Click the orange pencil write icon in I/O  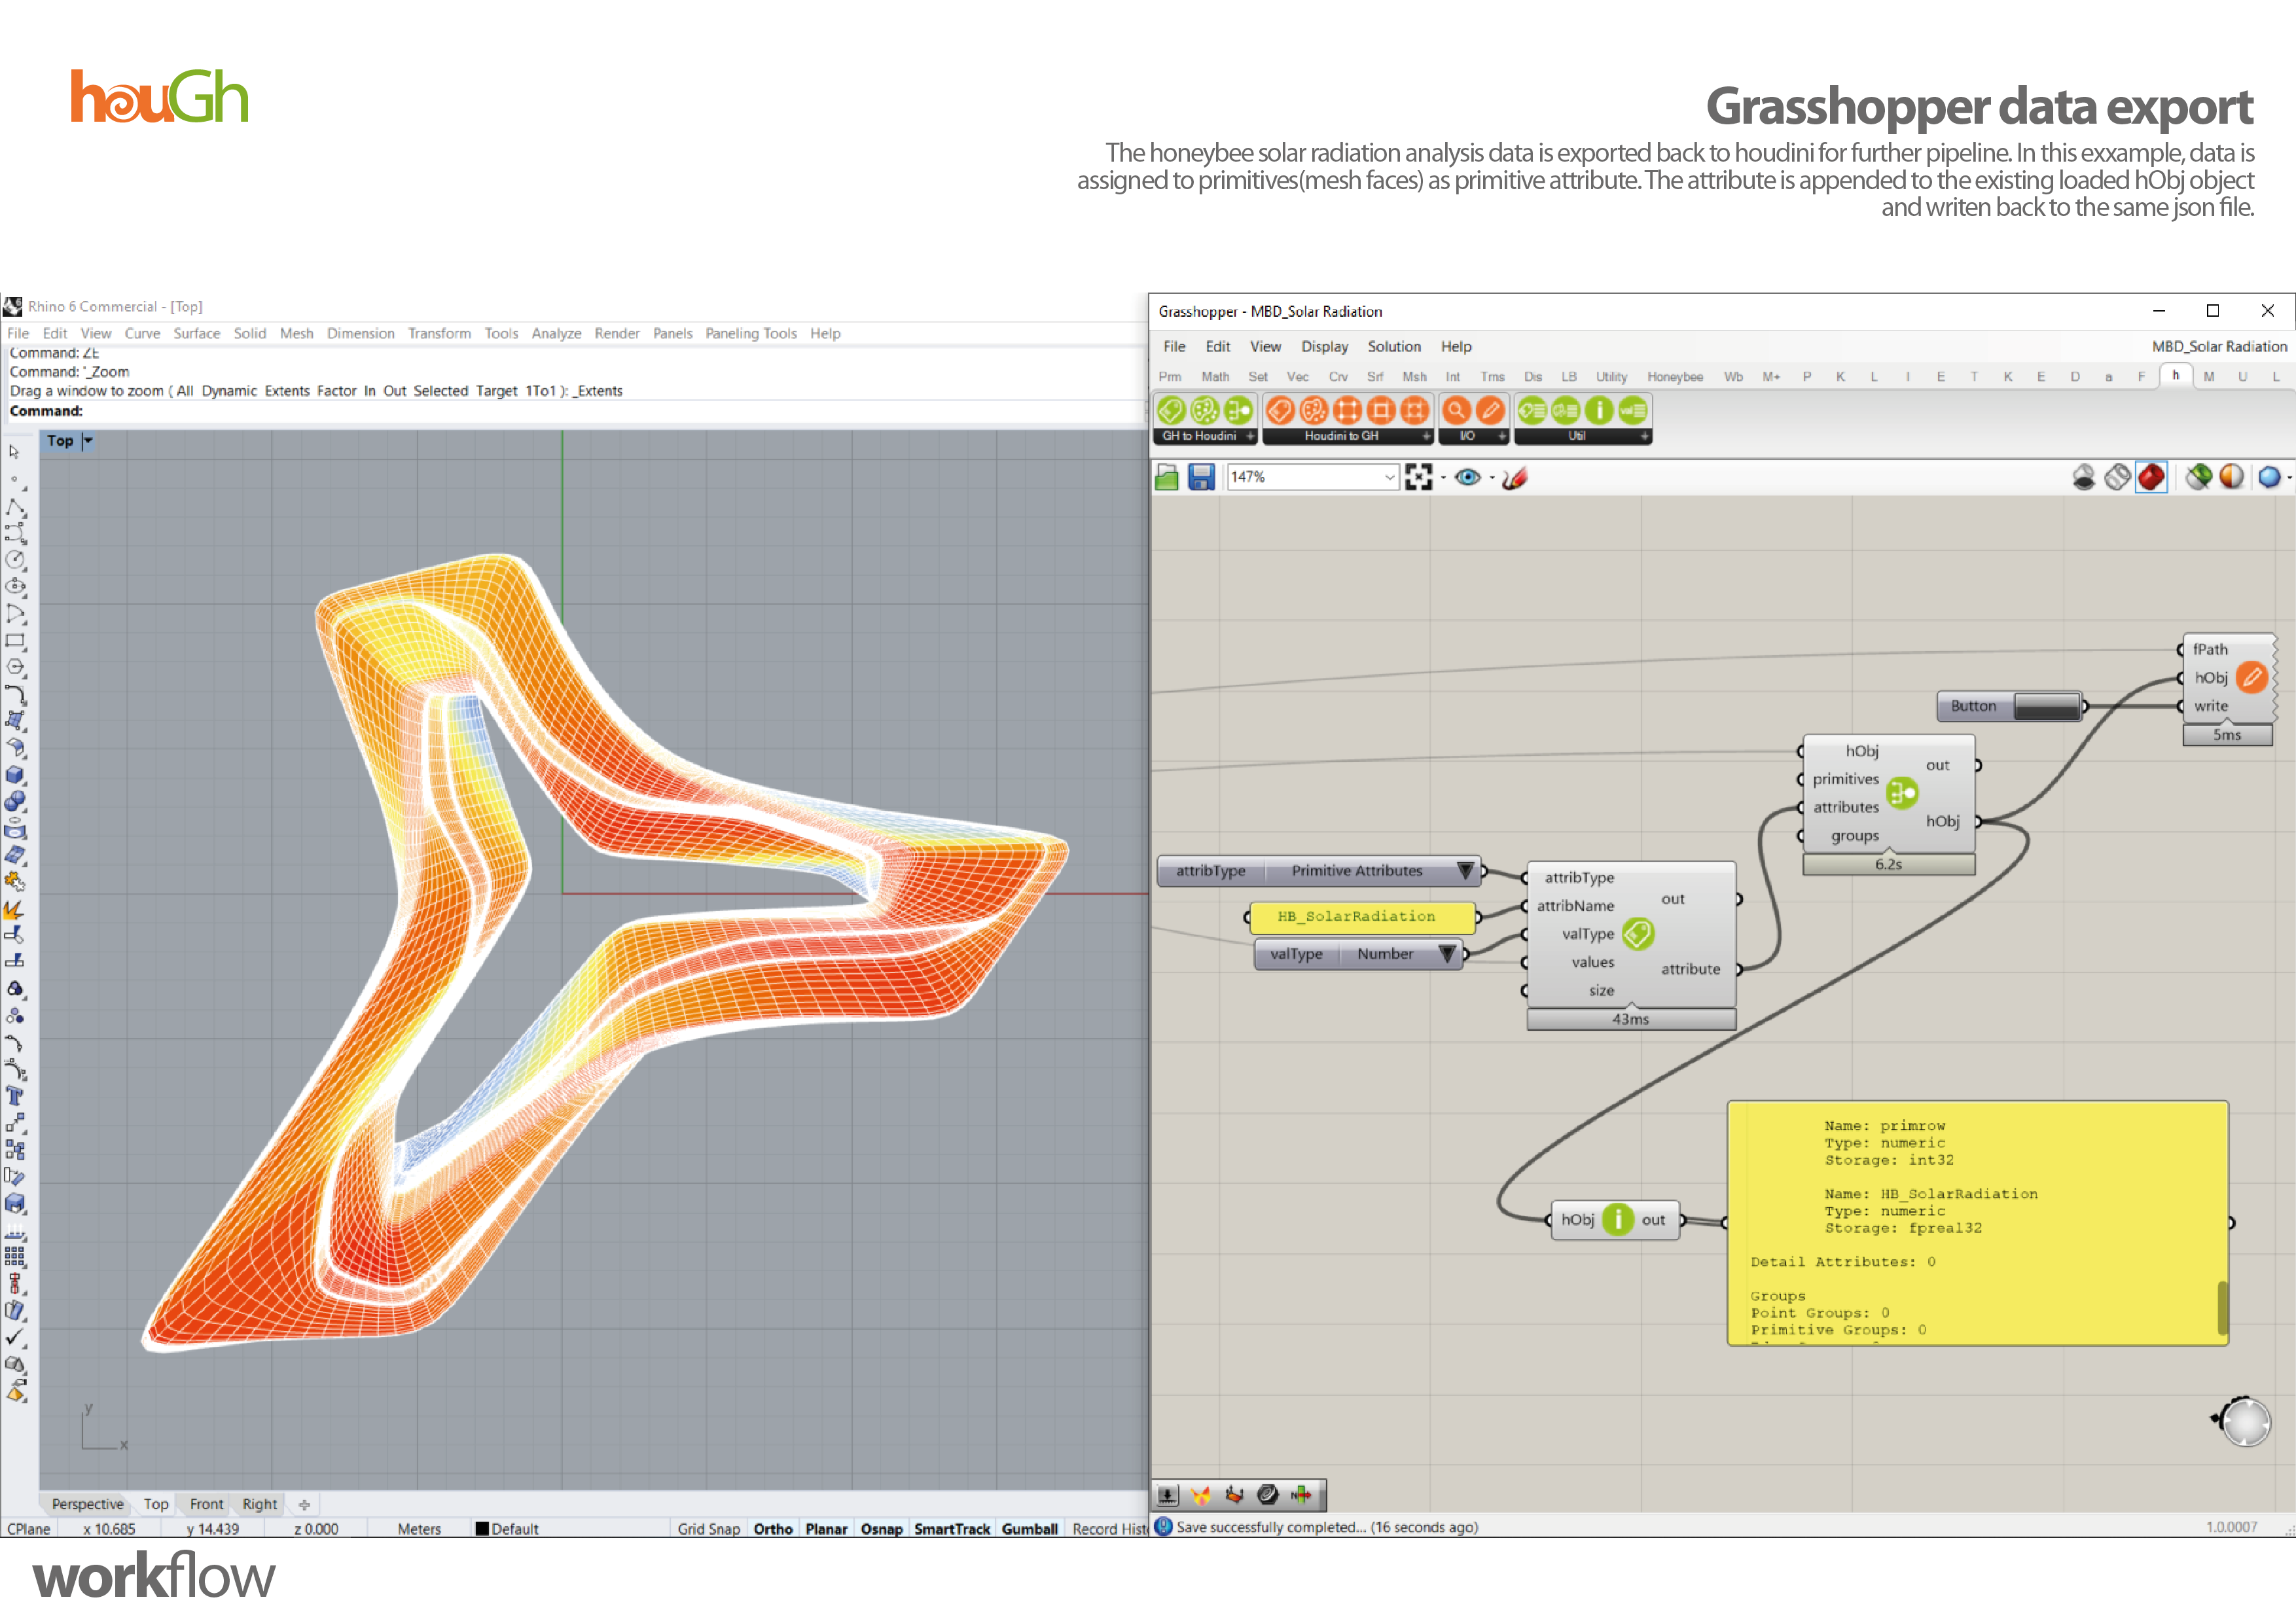click(1490, 410)
